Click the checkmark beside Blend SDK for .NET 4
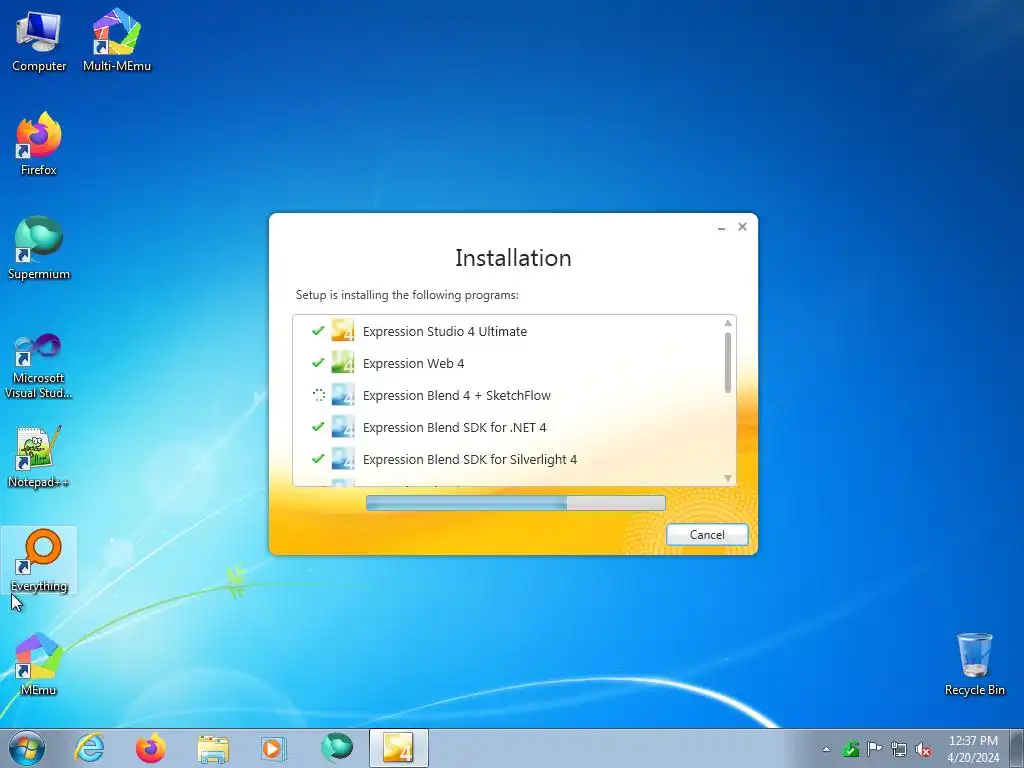The height and width of the screenshot is (768, 1024). [x=318, y=426]
